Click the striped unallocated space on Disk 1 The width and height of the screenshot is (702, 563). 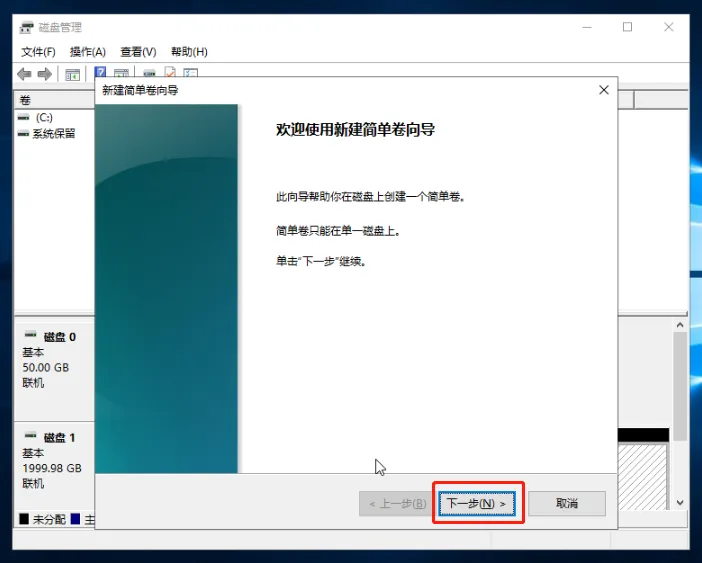point(642,476)
